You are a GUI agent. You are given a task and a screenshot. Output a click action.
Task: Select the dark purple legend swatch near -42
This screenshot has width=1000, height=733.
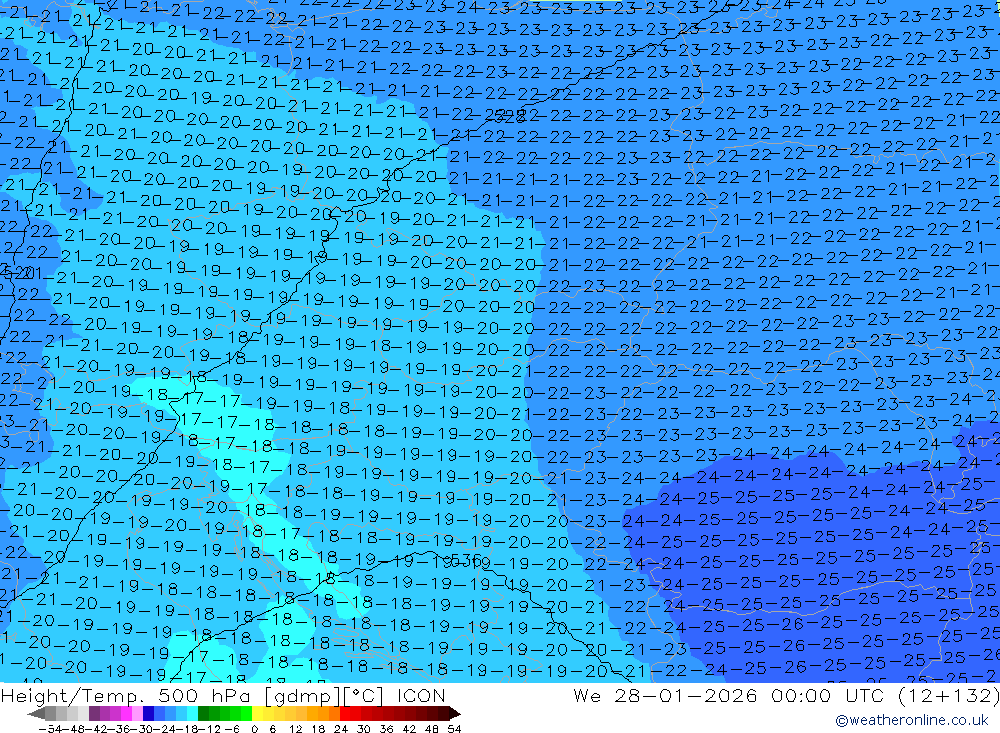coord(94,714)
